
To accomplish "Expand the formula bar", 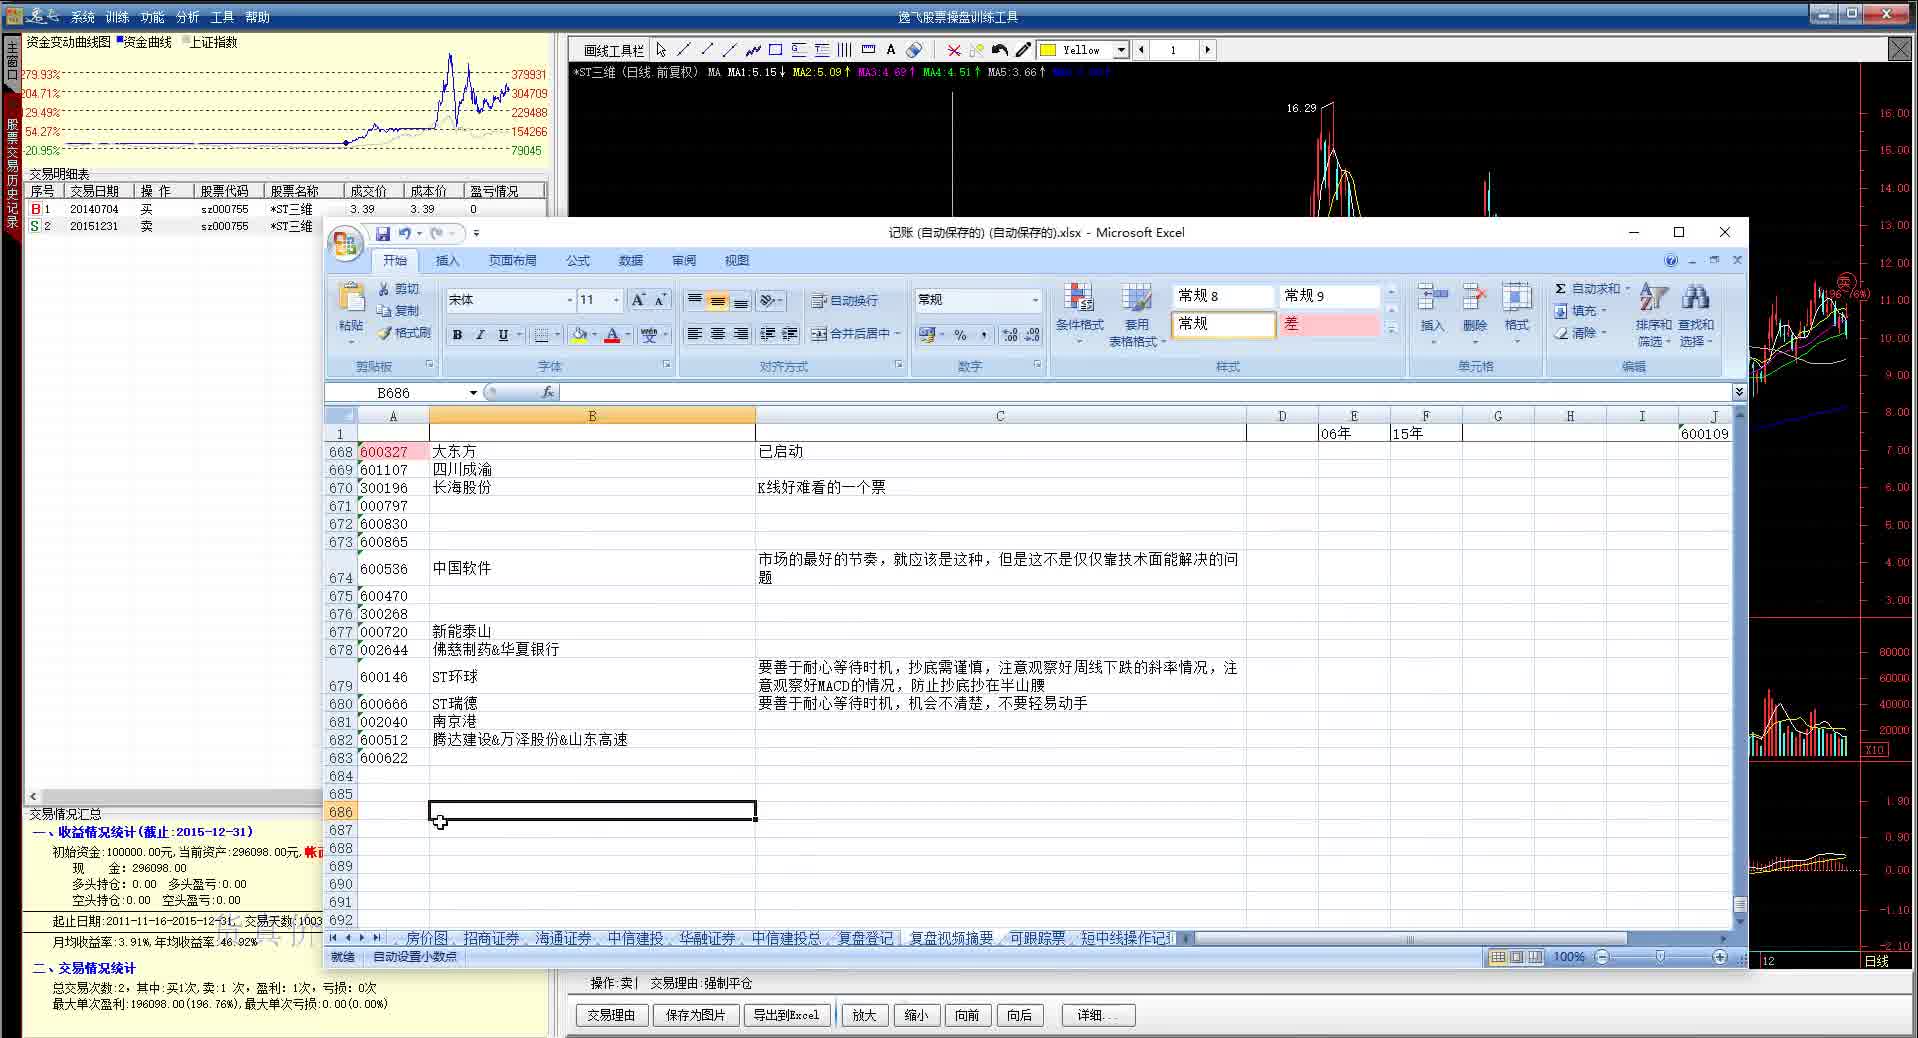I will (x=1739, y=392).
